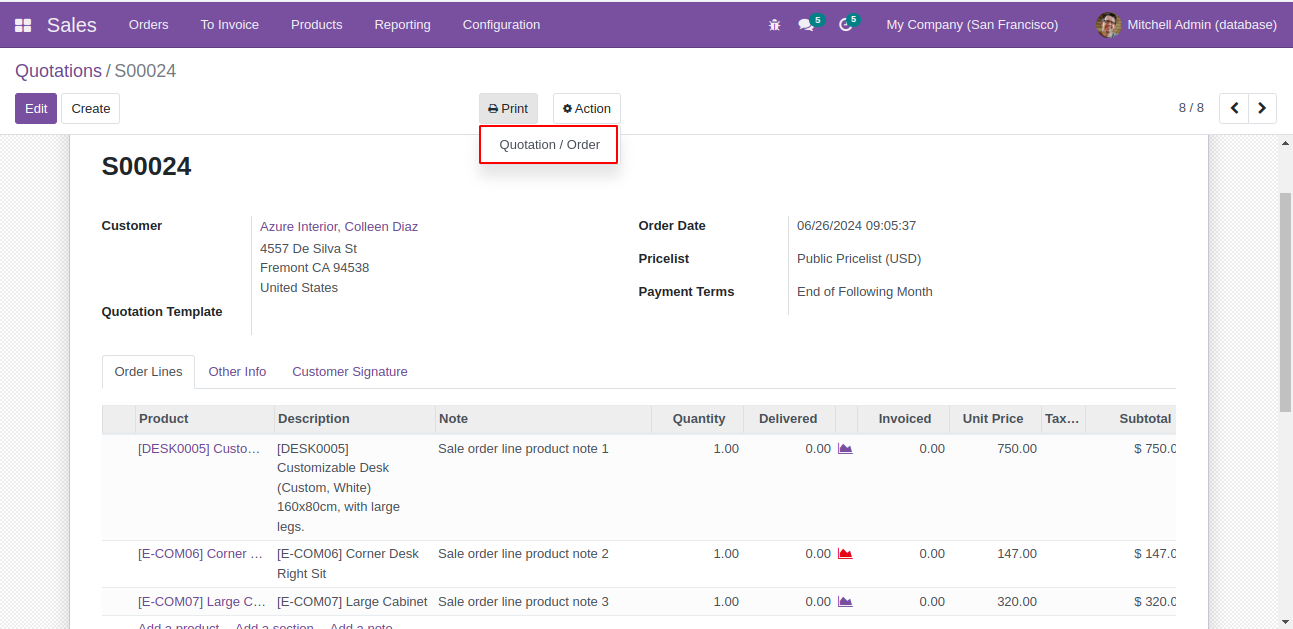Click Mitchell Admin avatar picture

[1108, 25]
